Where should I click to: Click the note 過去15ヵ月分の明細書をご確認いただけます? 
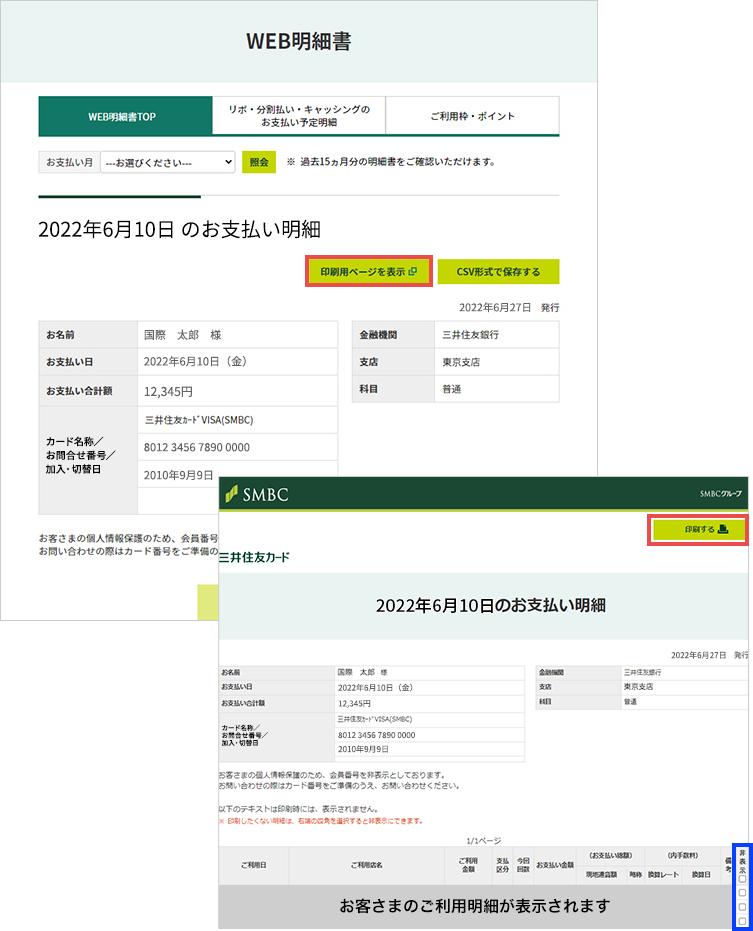click(x=392, y=162)
